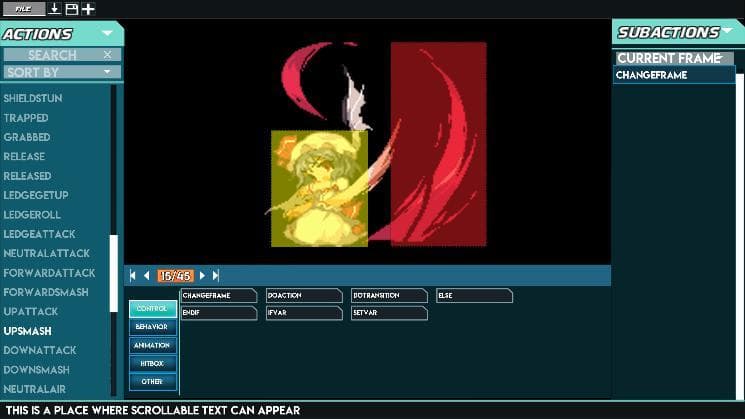Switch to the Other tab
Viewport: 745px width, 419px height.
click(x=153, y=381)
